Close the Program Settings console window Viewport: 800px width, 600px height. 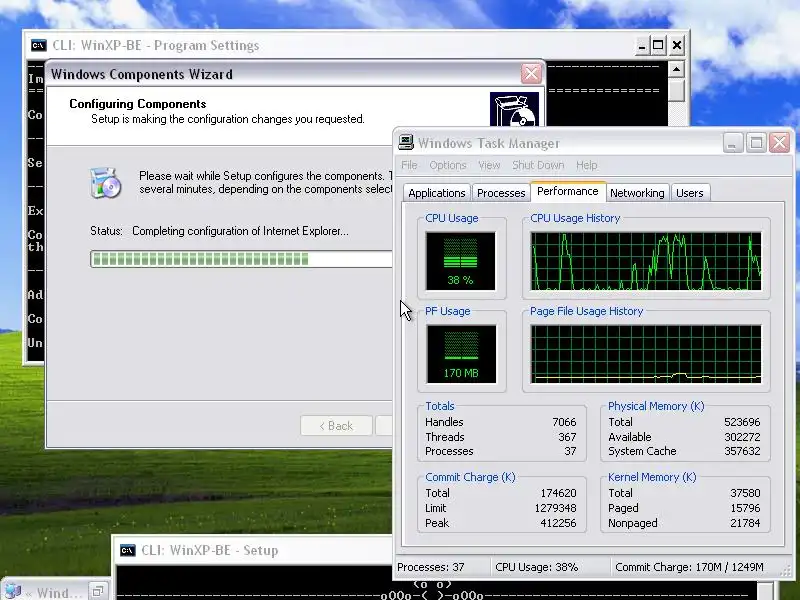pyautogui.click(x=677, y=45)
